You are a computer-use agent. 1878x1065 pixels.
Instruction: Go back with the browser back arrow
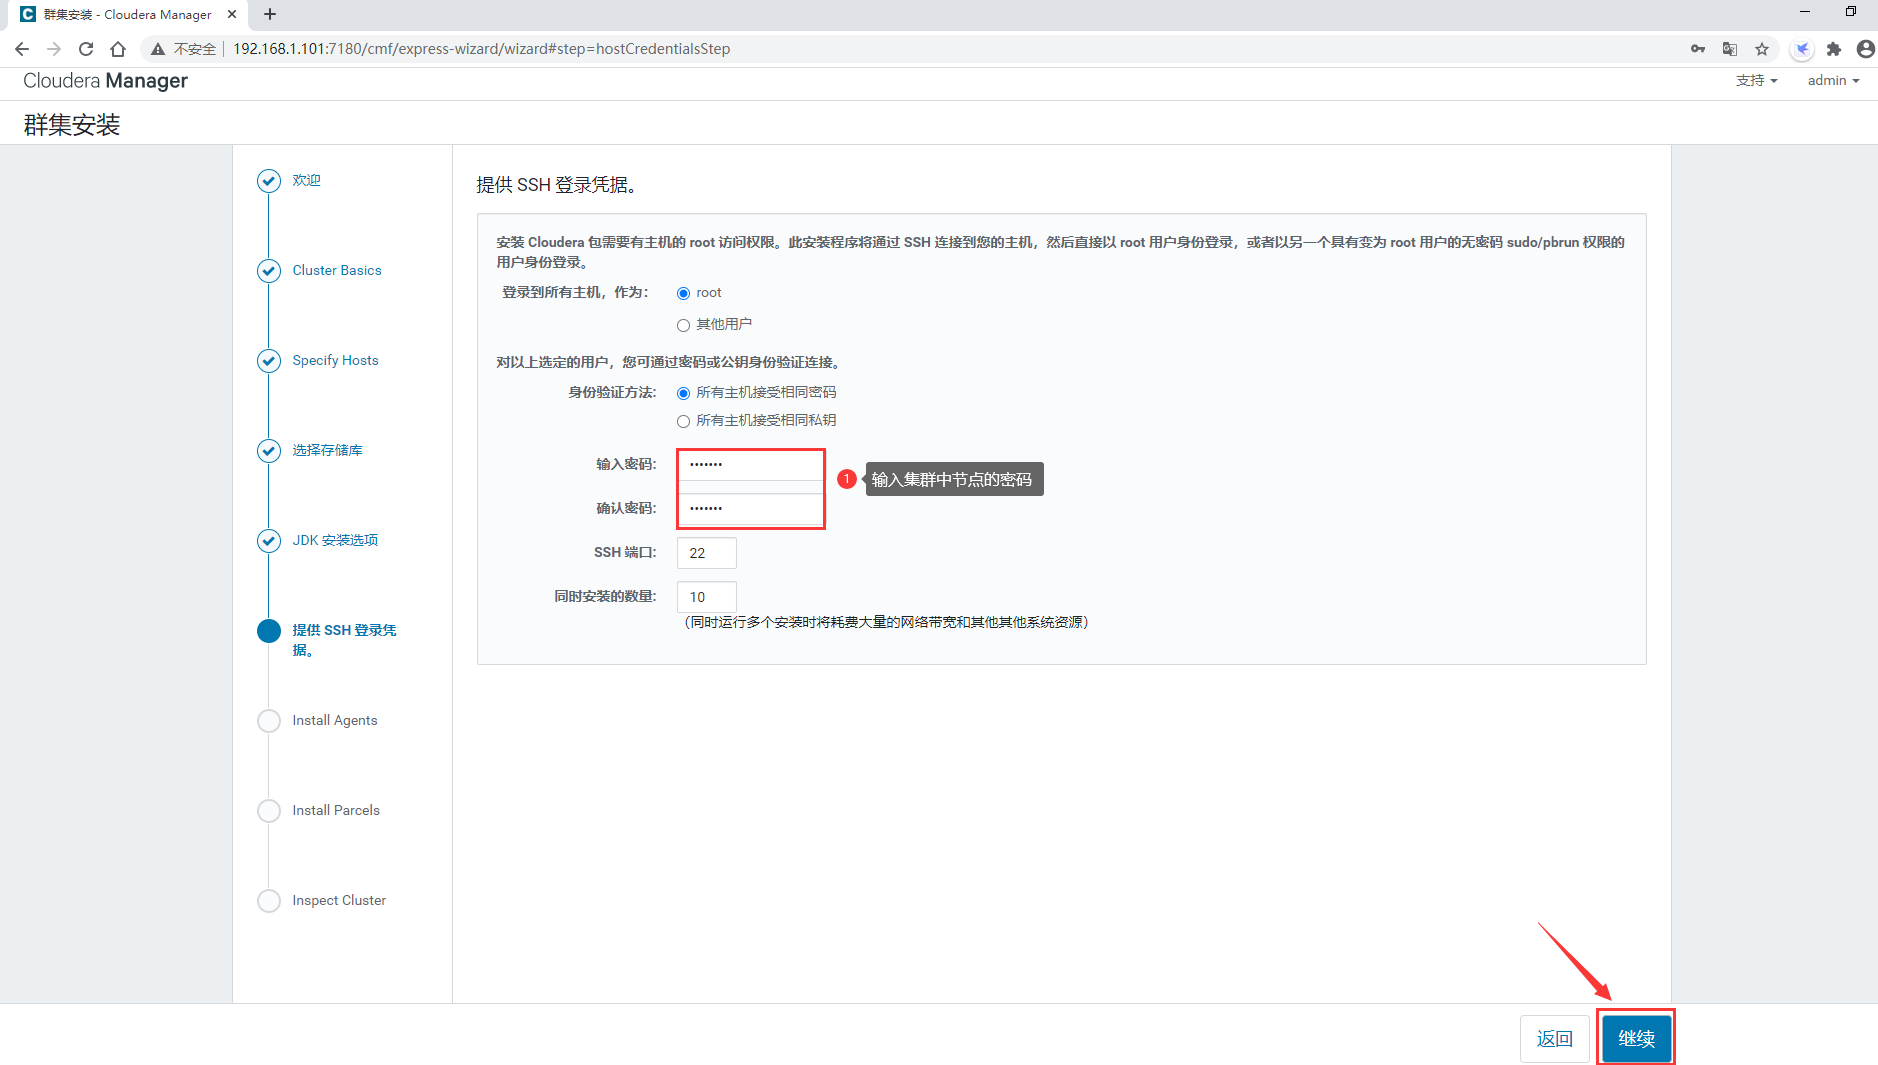pos(22,49)
